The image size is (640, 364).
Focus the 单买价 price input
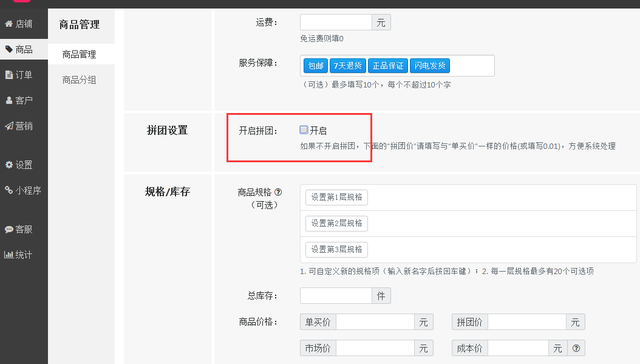(375, 322)
